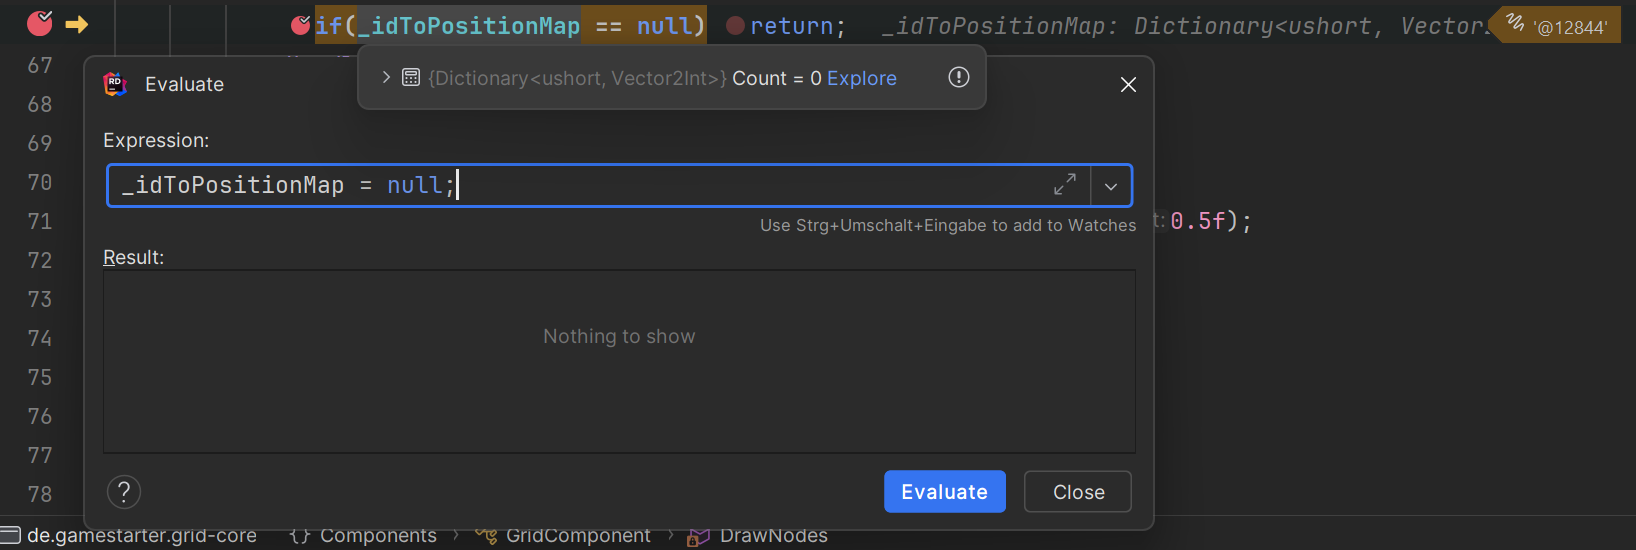Close the Evaluate dialog with the X
This screenshot has width=1636, height=550.
(1128, 85)
